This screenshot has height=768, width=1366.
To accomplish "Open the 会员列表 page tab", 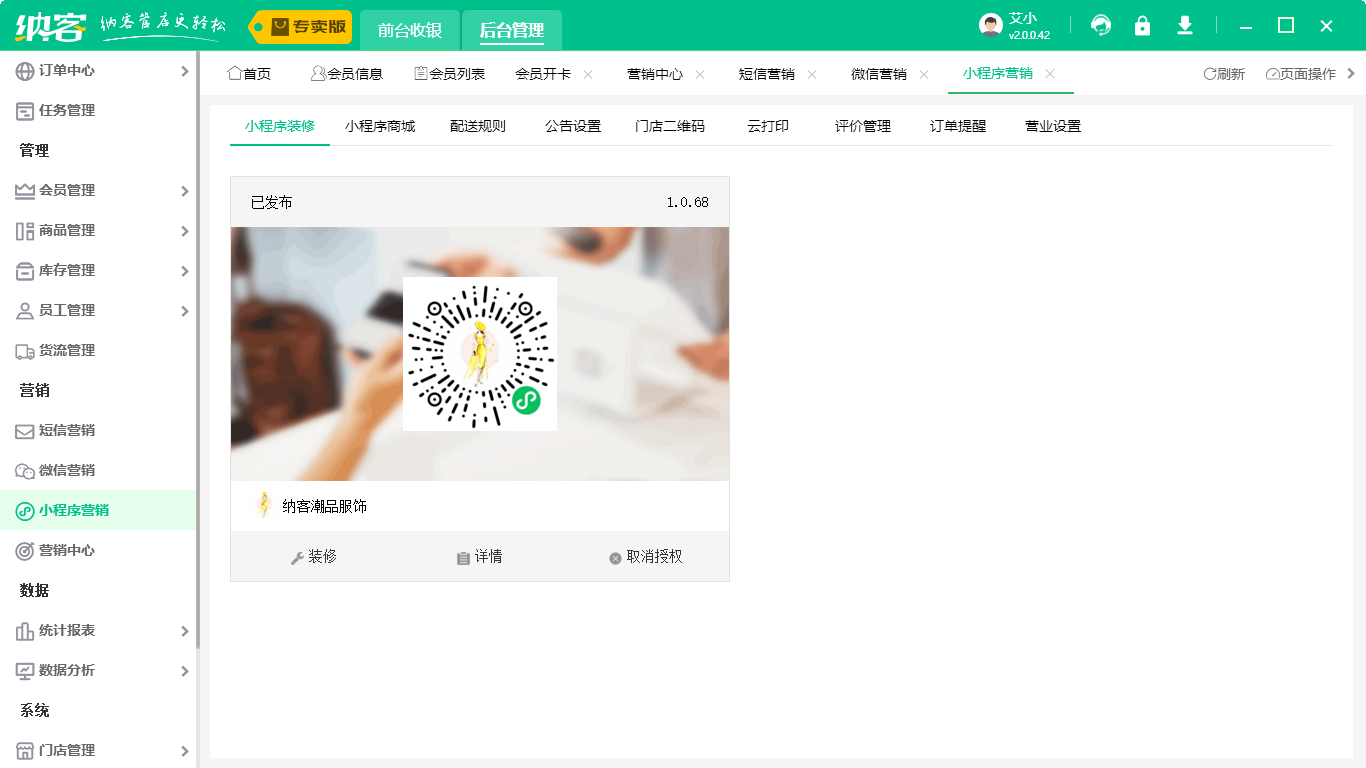I will [x=449, y=74].
